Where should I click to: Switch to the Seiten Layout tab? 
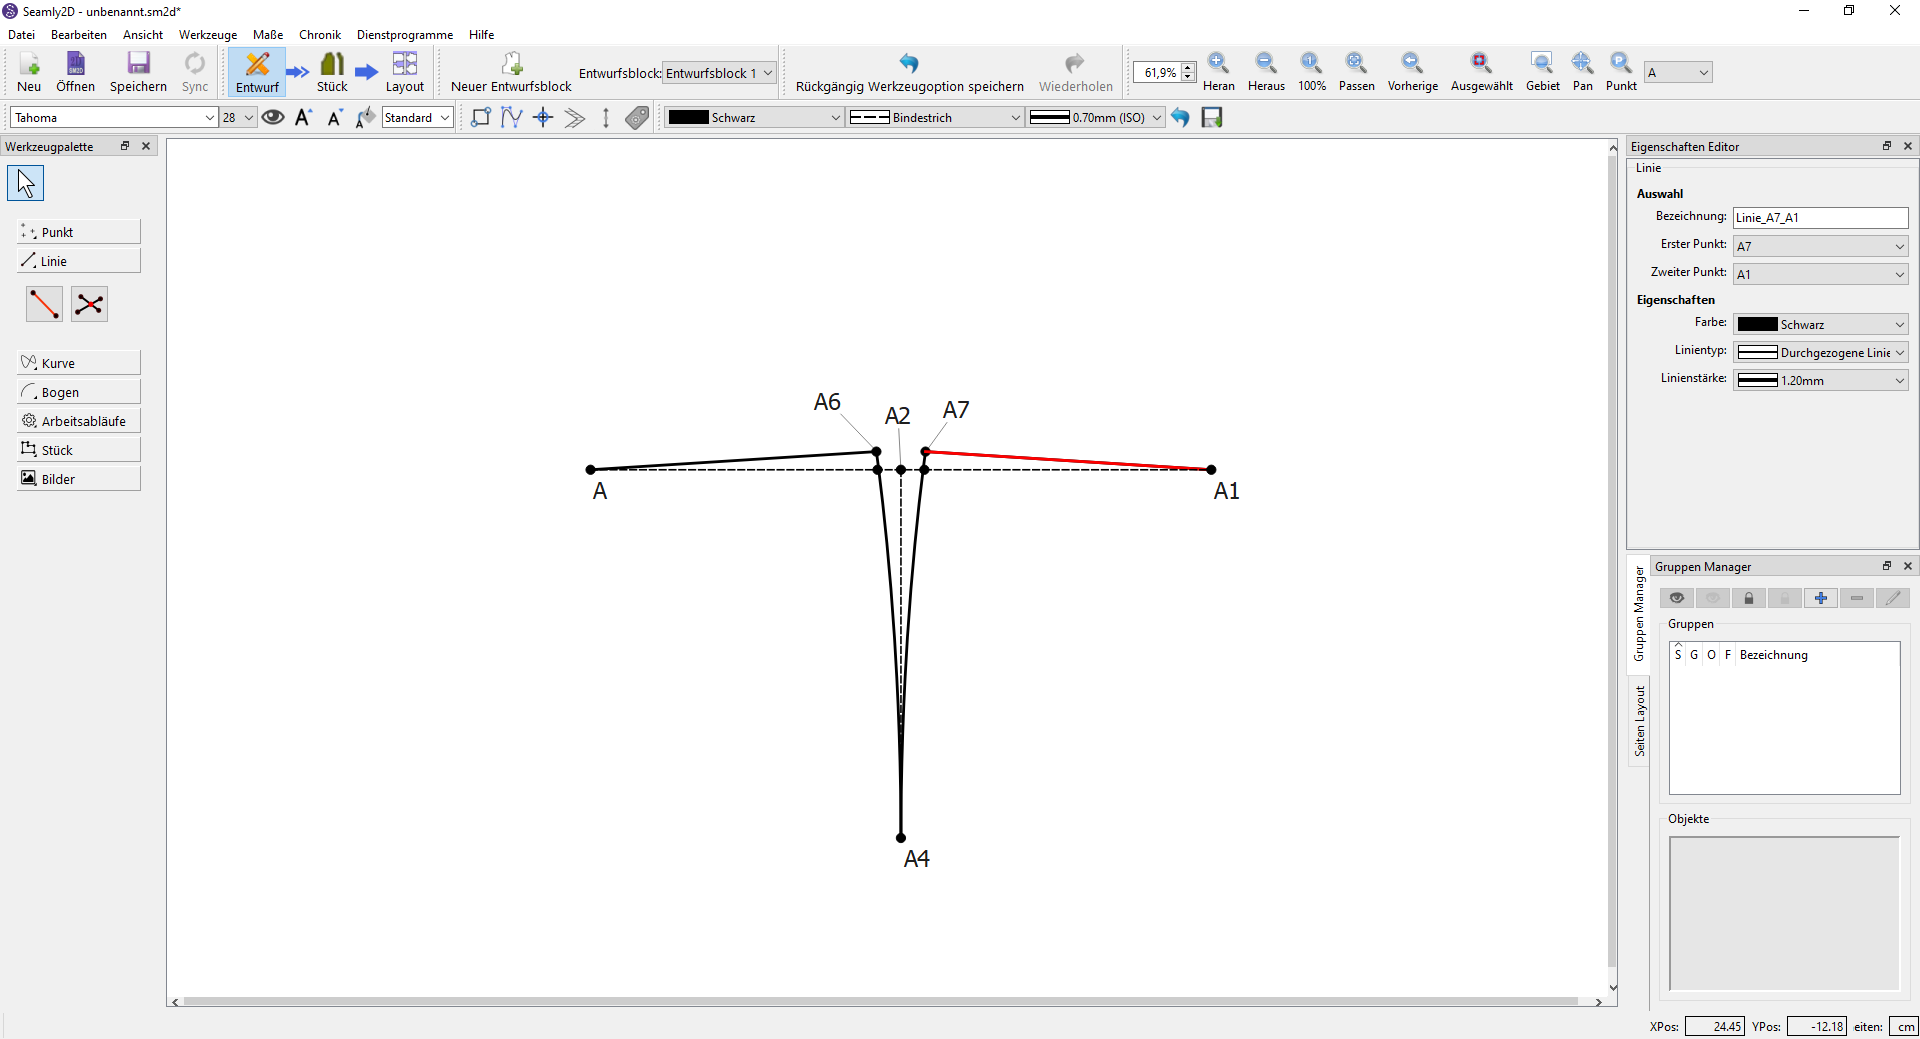(1639, 721)
